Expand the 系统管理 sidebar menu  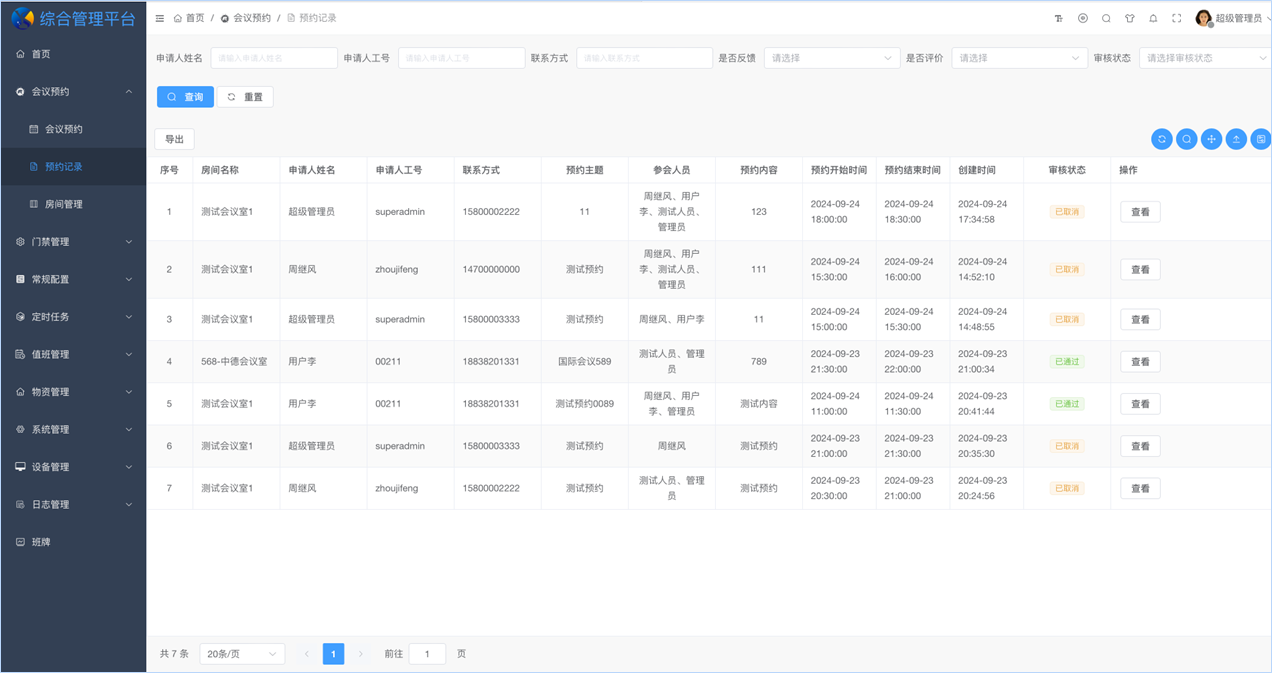[x=73, y=430]
